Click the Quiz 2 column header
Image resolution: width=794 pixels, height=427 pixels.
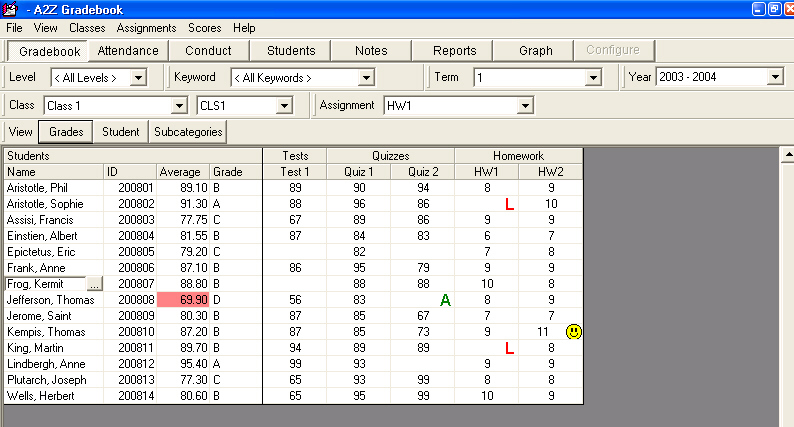(423, 172)
